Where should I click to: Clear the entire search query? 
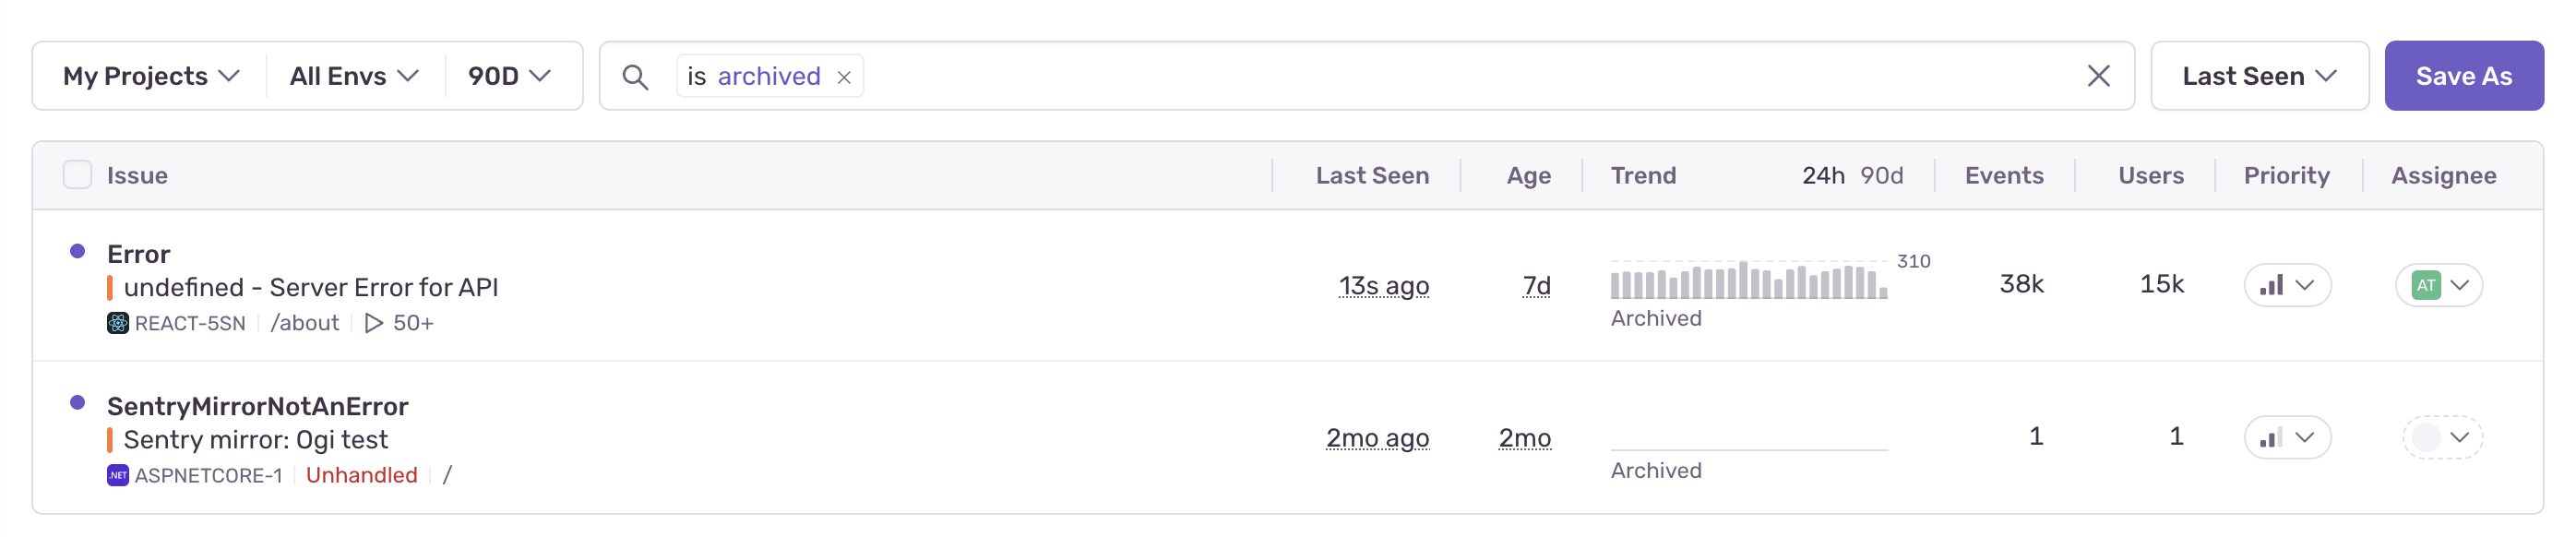tap(2098, 76)
